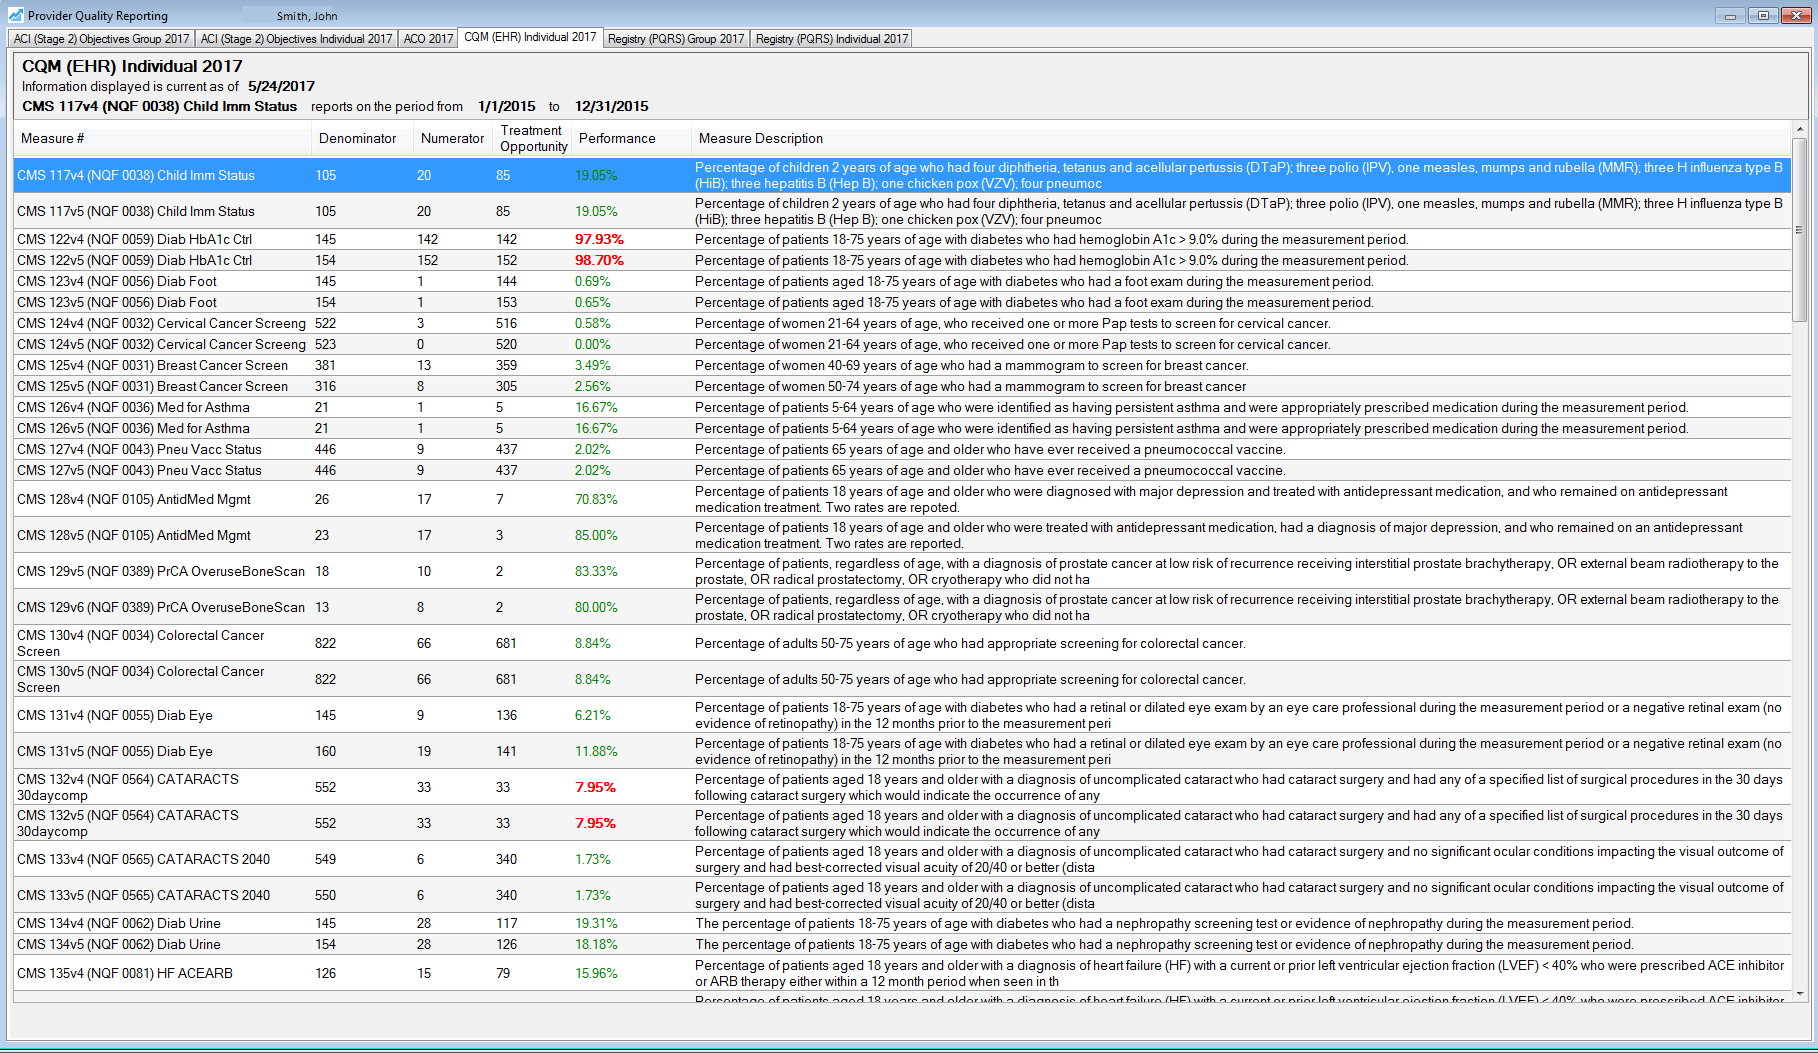Click the red 98.70% performance value

(x=599, y=261)
